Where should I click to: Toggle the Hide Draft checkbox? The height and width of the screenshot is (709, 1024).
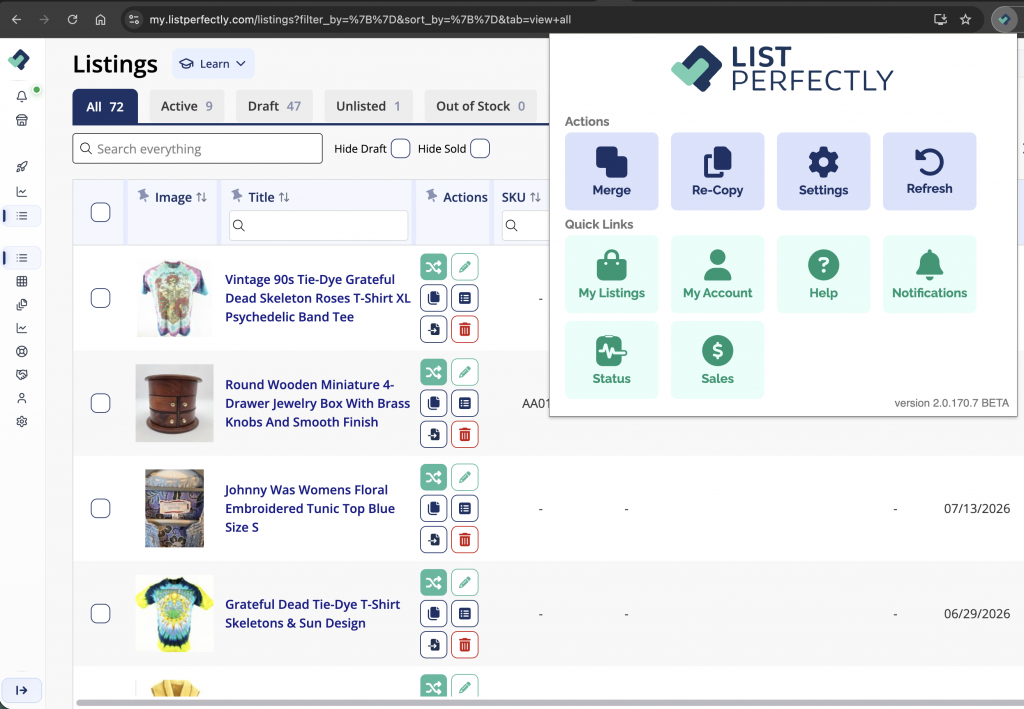coord(400,149)
